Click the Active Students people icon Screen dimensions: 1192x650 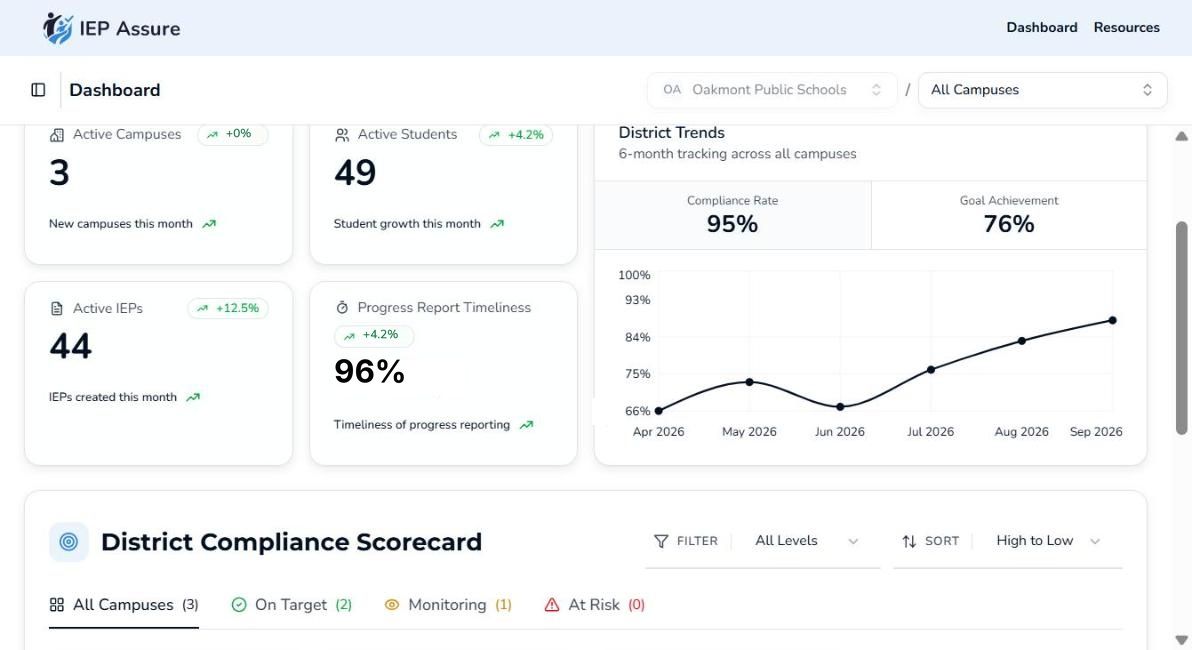(341, 135)
